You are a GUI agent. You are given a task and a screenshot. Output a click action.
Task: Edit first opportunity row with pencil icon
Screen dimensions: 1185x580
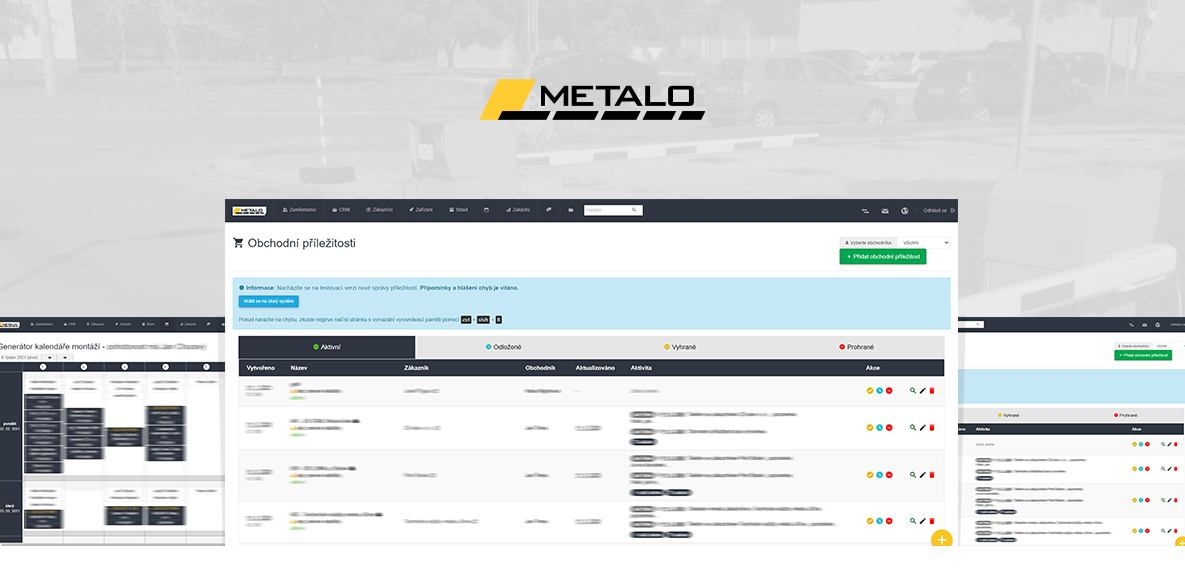(x=923, y=391)
